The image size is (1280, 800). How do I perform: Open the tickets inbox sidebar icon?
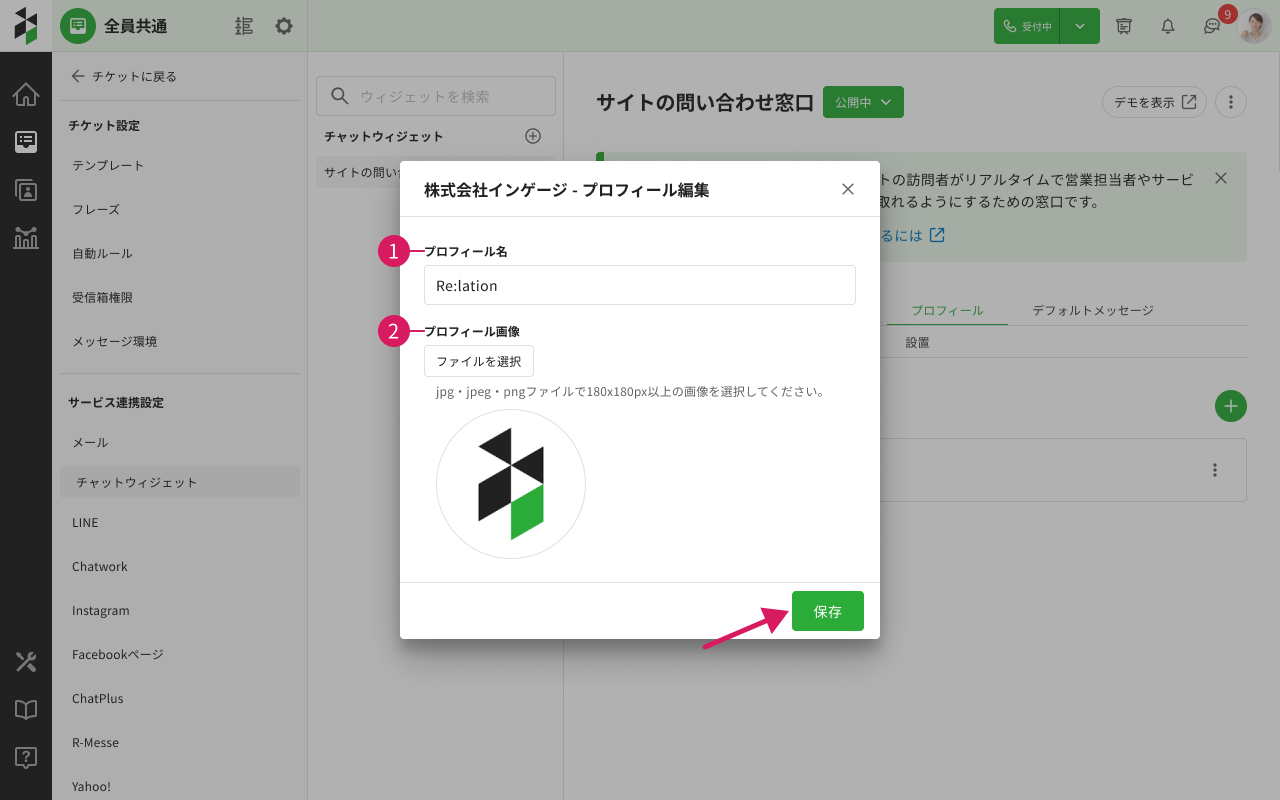coord(26,142)
